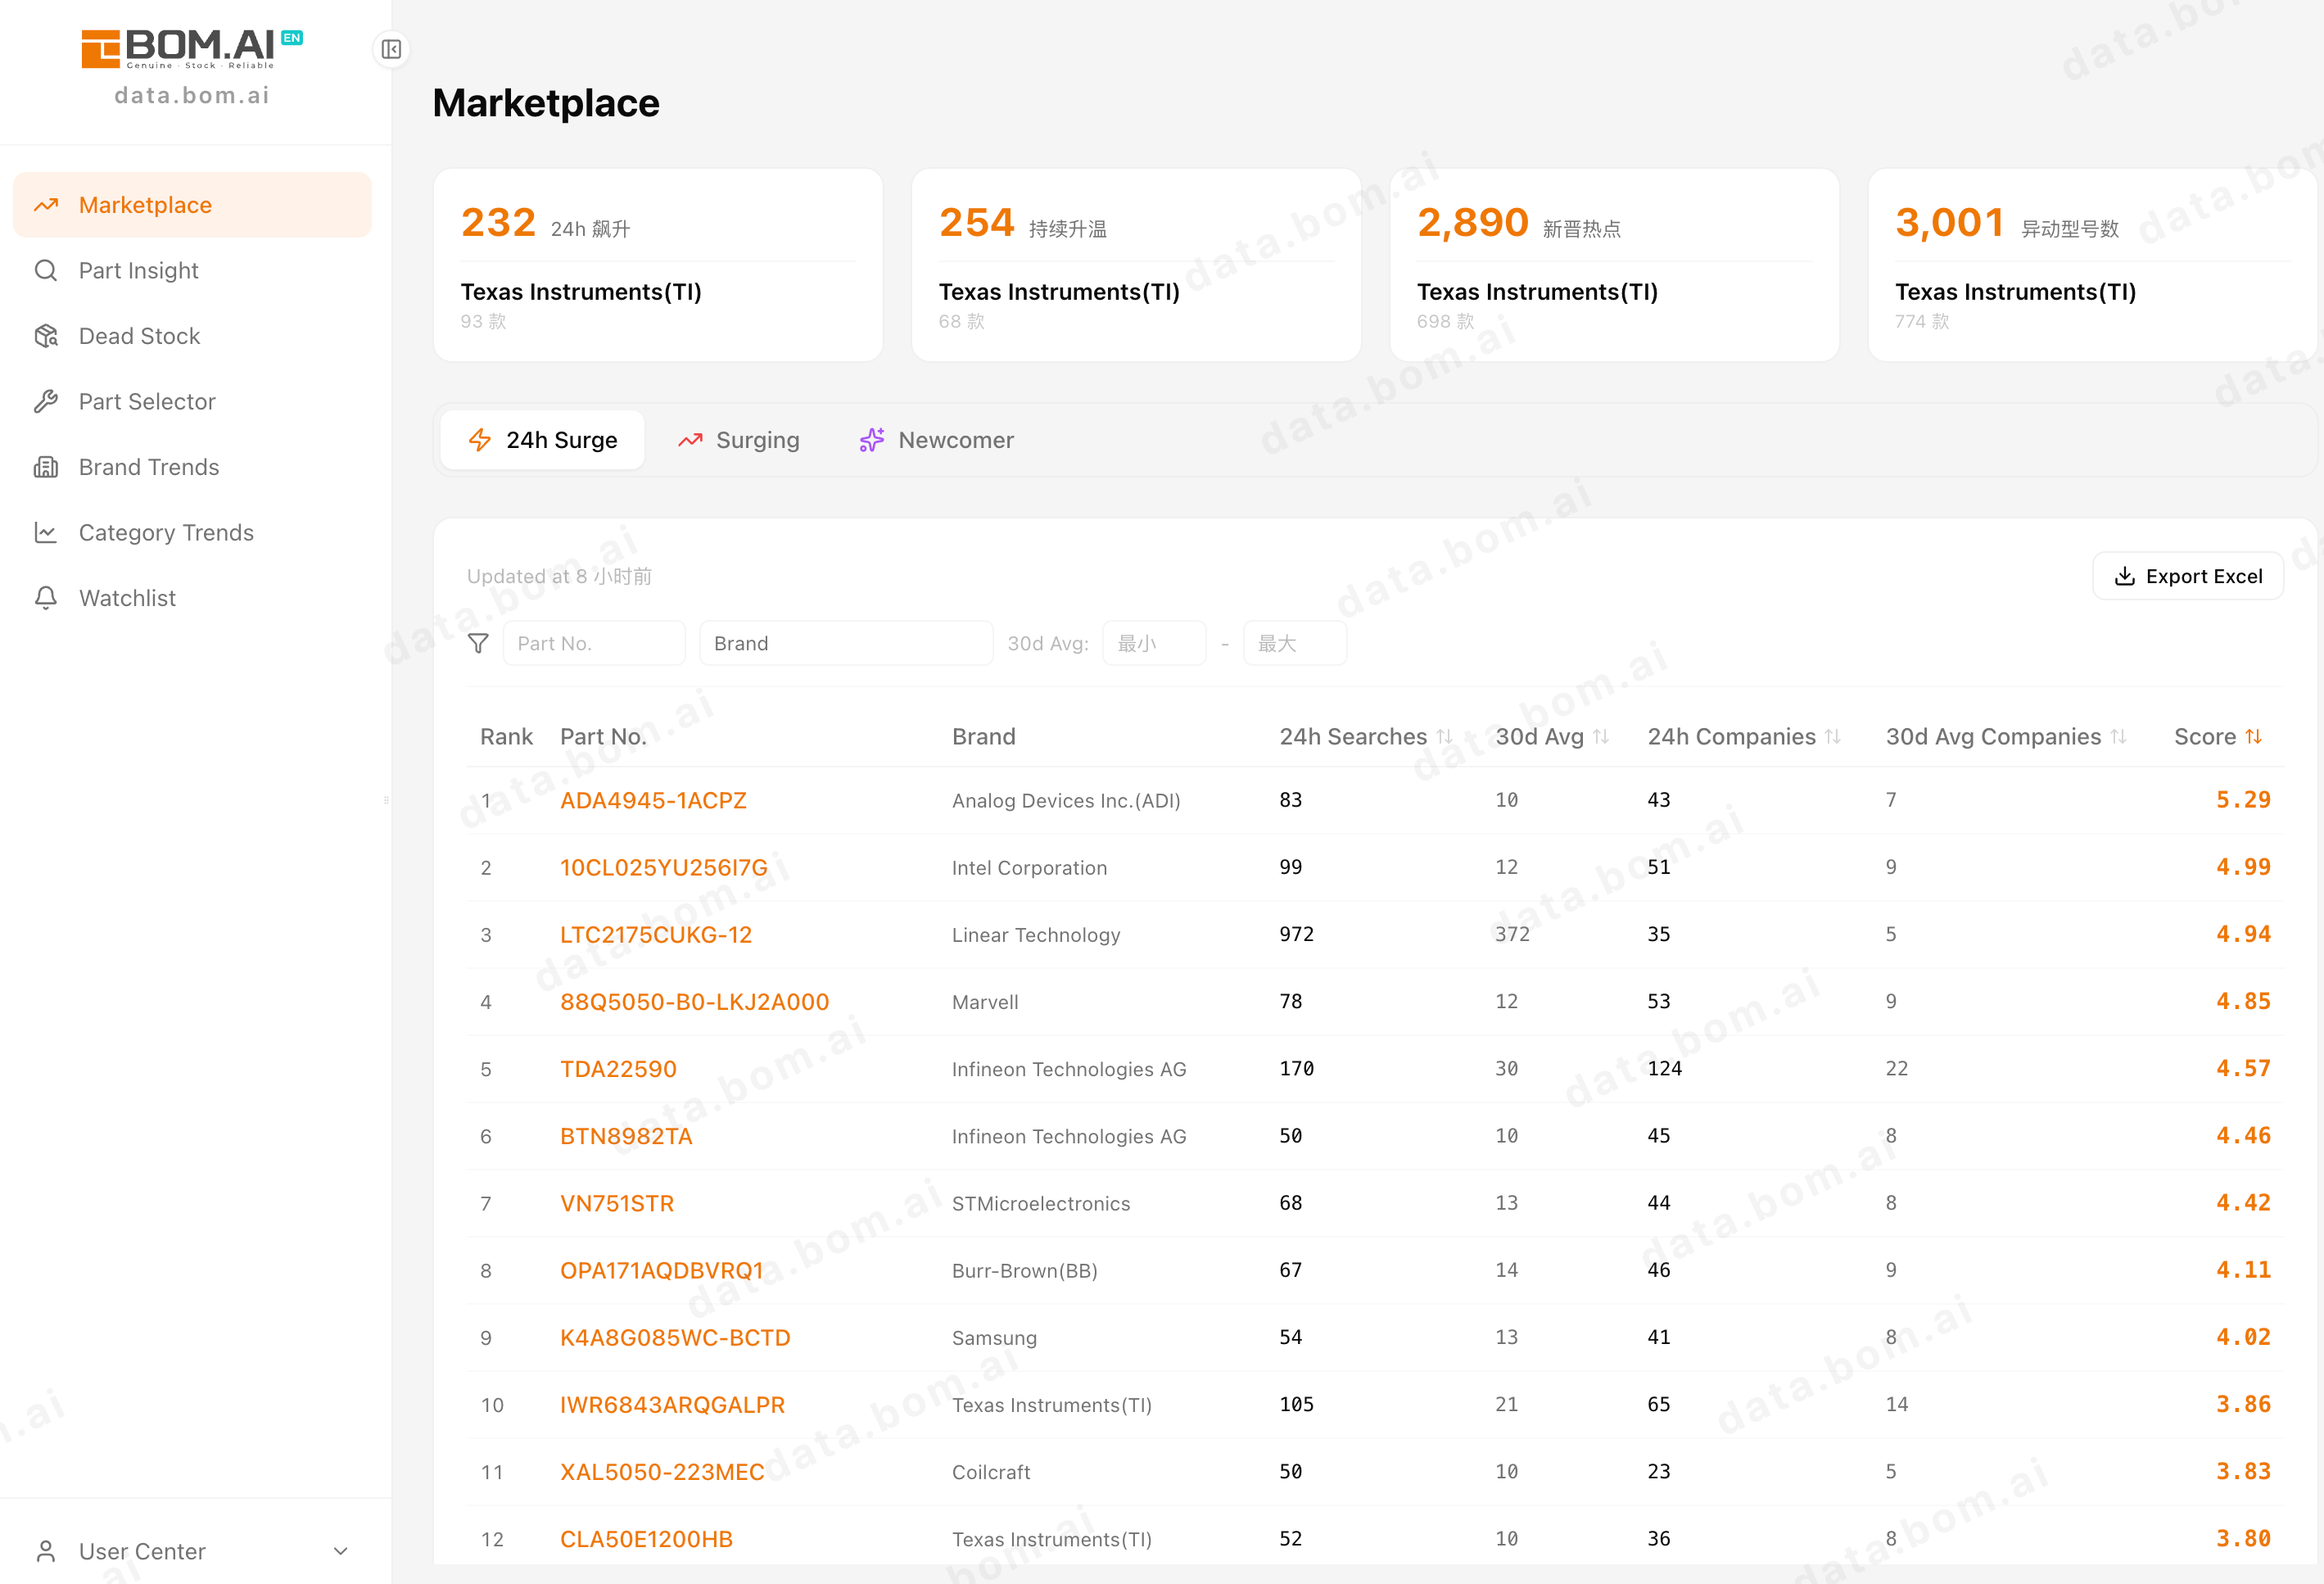Viewport: 2324px width, 1584px height.
Task: Click the Category Trends chart icon
Action: point(46,532)
